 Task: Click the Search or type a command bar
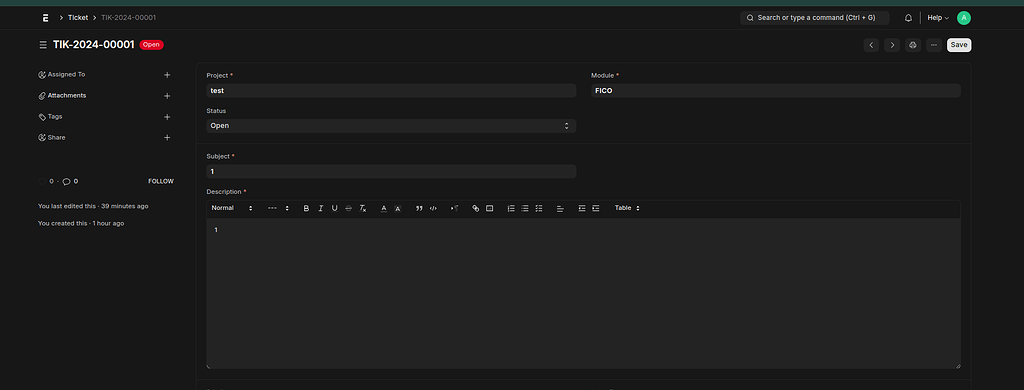coord(814,18)
